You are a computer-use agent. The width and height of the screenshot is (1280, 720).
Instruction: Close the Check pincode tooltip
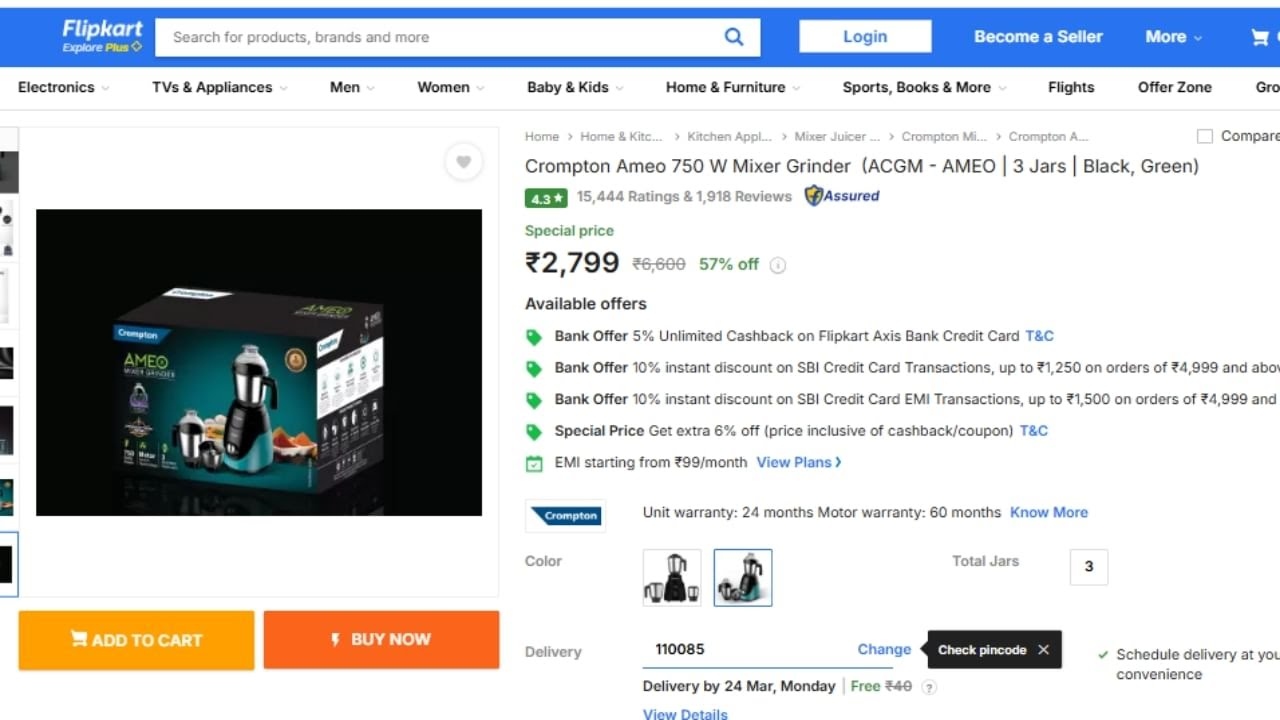click(x=1043, y=650)
